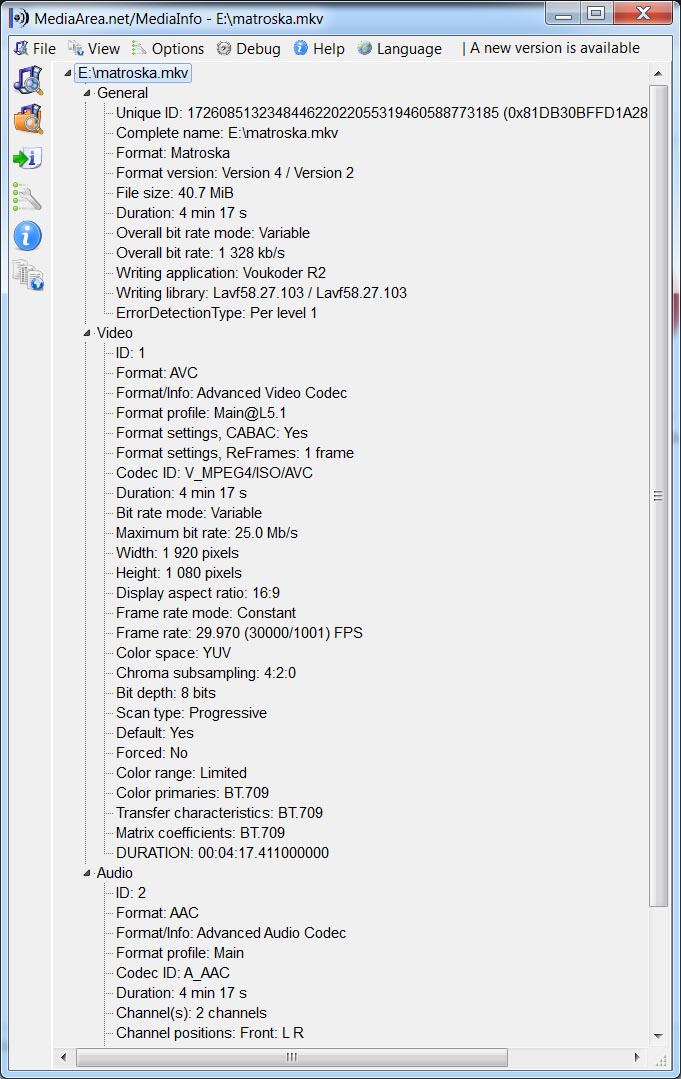
Task: Select 'Format settings, ReFrames: 1 frame' row
Action: 235,453
